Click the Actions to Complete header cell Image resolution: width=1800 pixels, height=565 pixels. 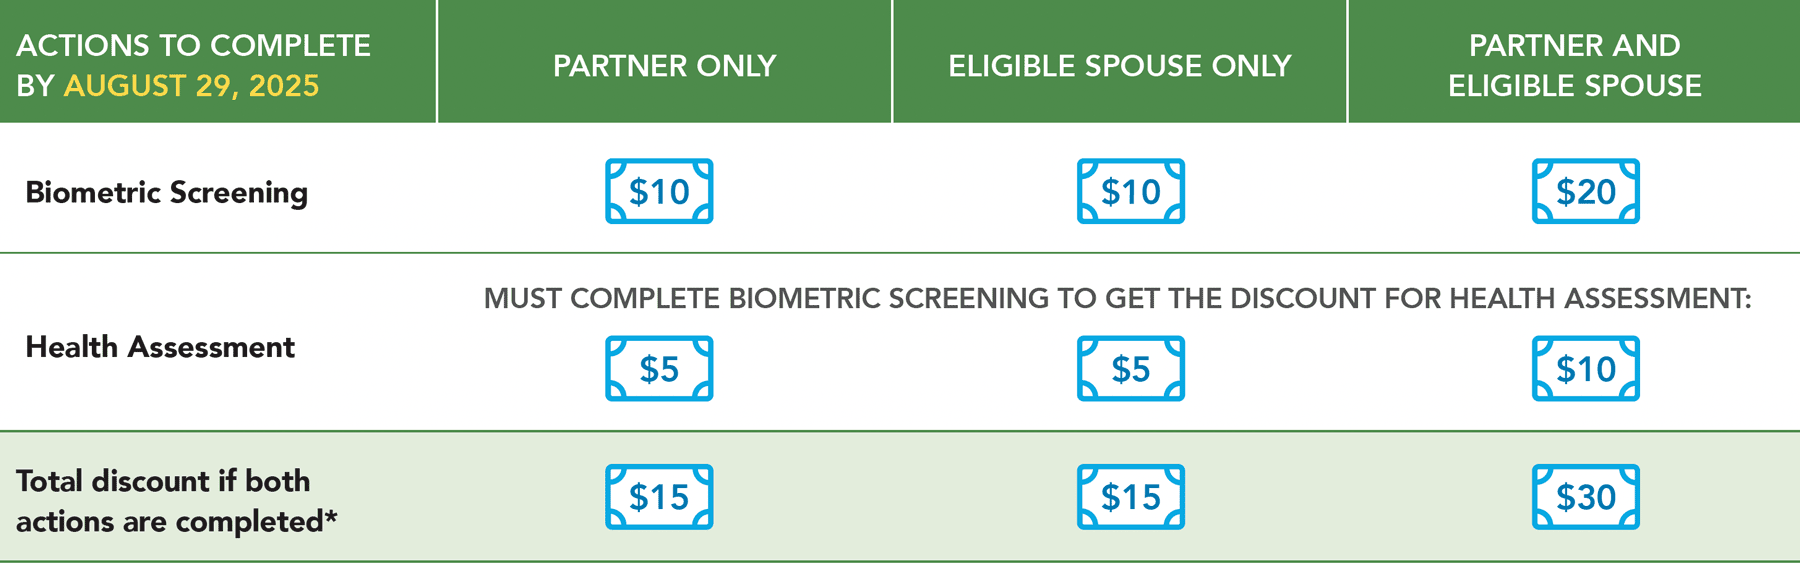(x=193, y=46)
